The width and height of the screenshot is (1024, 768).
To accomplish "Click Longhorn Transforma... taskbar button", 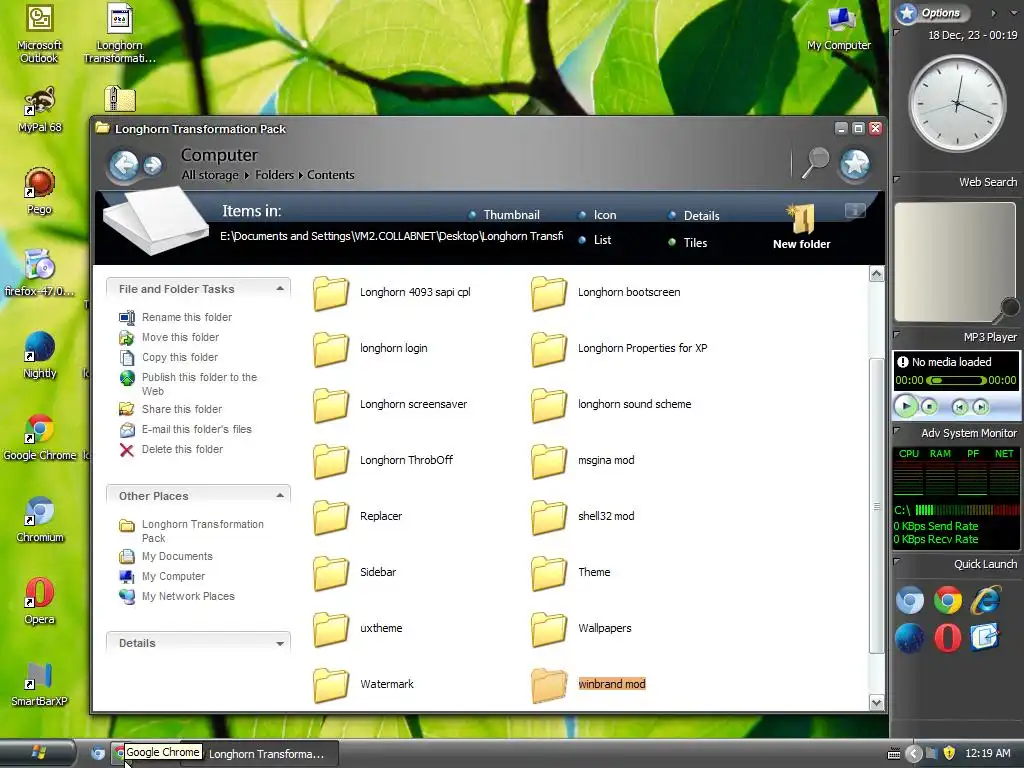I will [266, 754].
